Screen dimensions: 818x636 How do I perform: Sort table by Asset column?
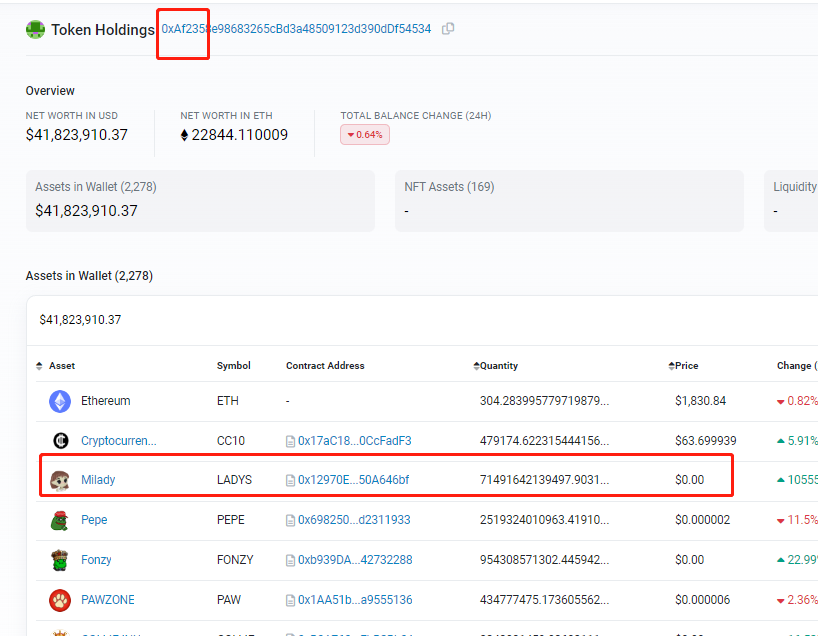point(56,366)
